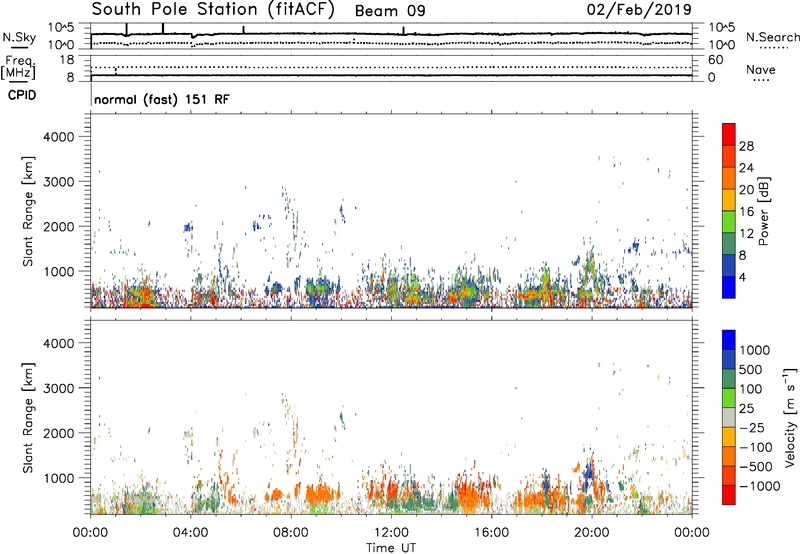The image size is (800, 554).
Task: Click the "16" power colorbar tick label
Action: click(x=746, y=211)
